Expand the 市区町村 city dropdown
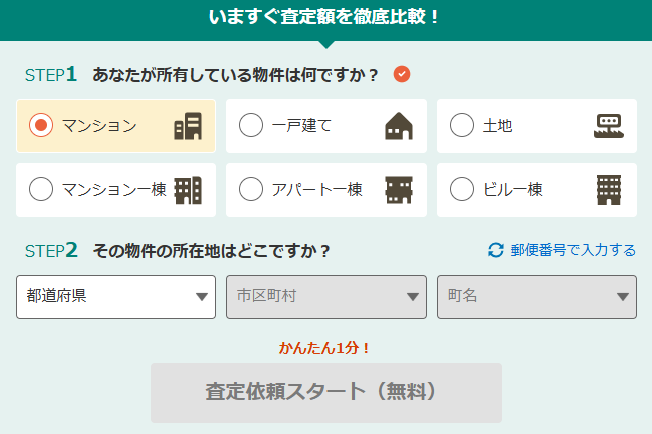 tap(326, 297)
